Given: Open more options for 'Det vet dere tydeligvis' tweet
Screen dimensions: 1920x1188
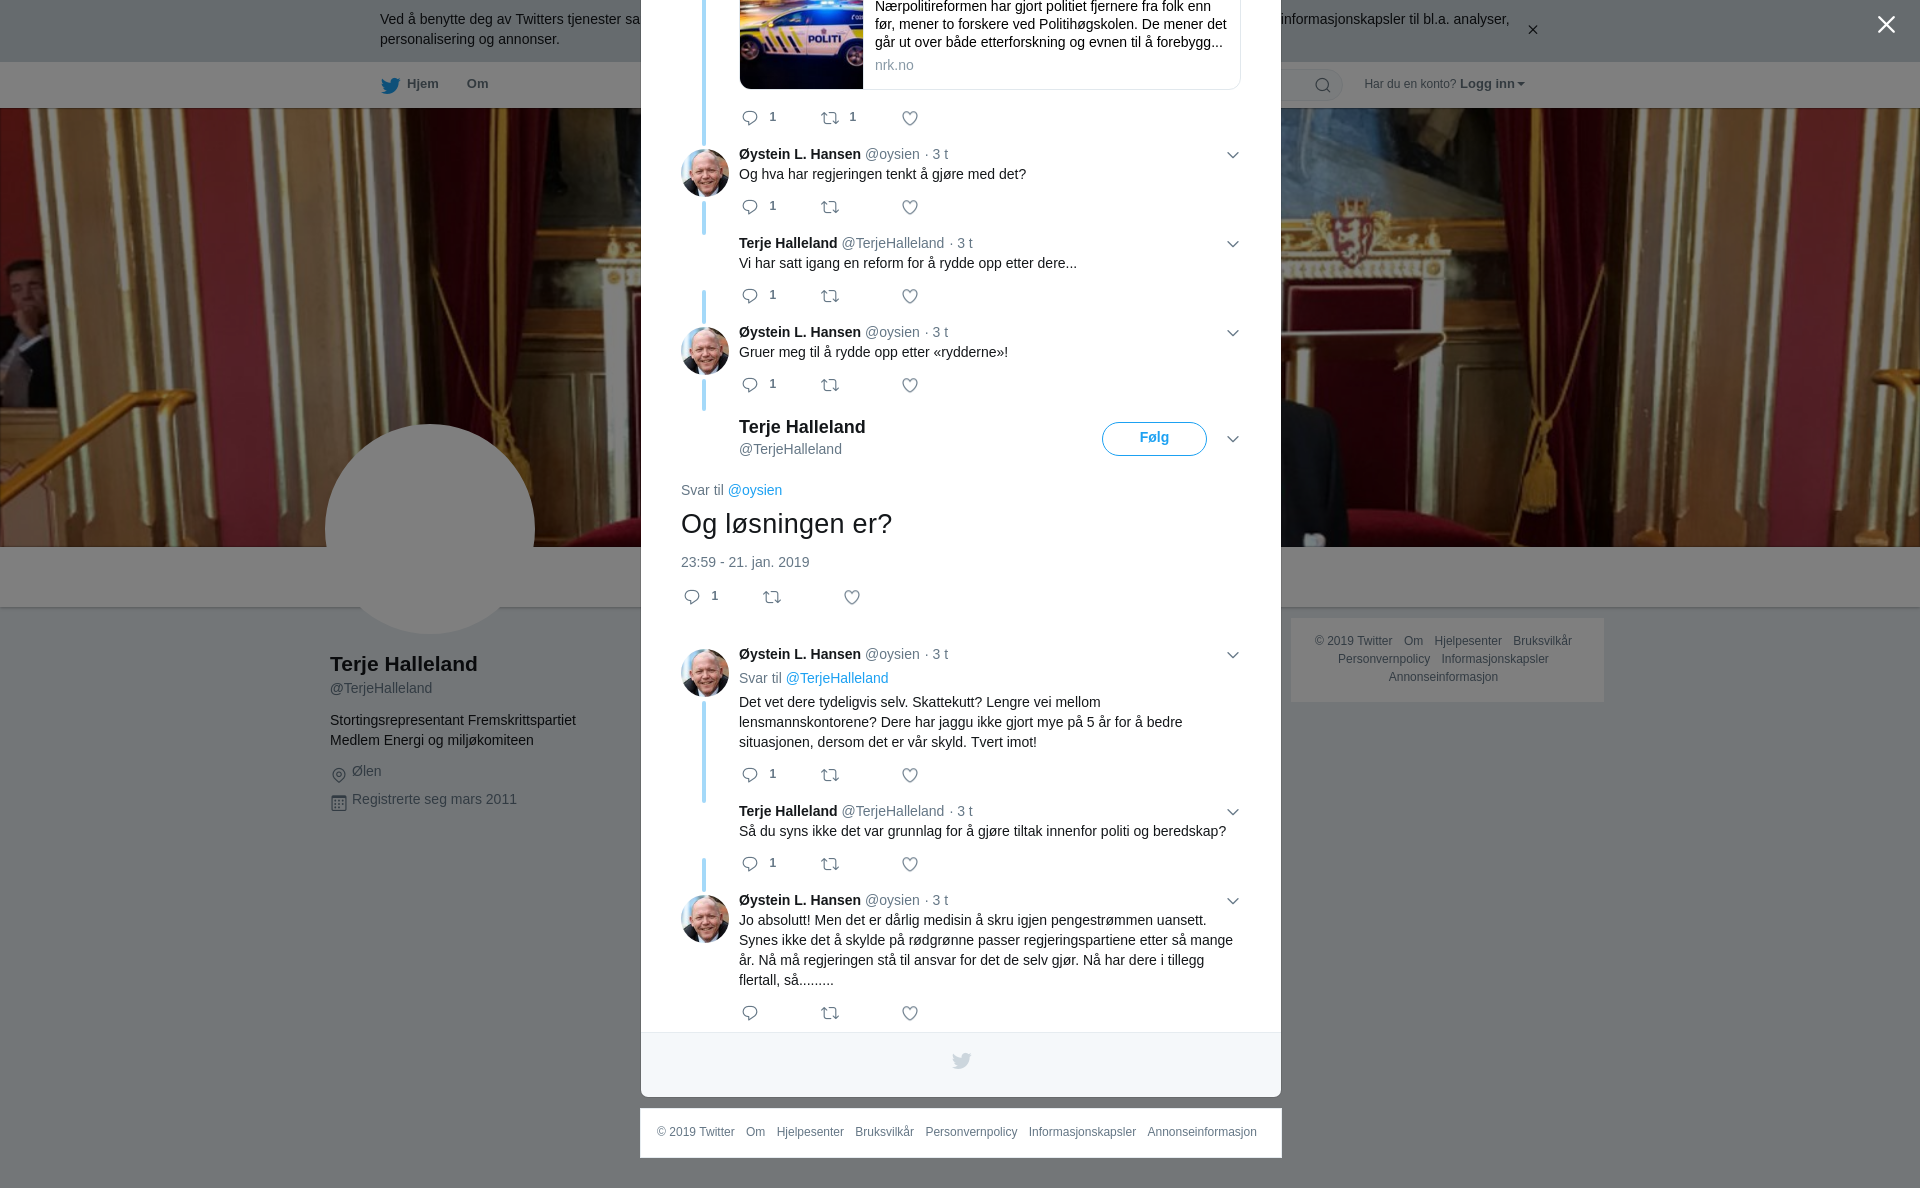Looking at the screenshot, I should [x=1233, y=656].
